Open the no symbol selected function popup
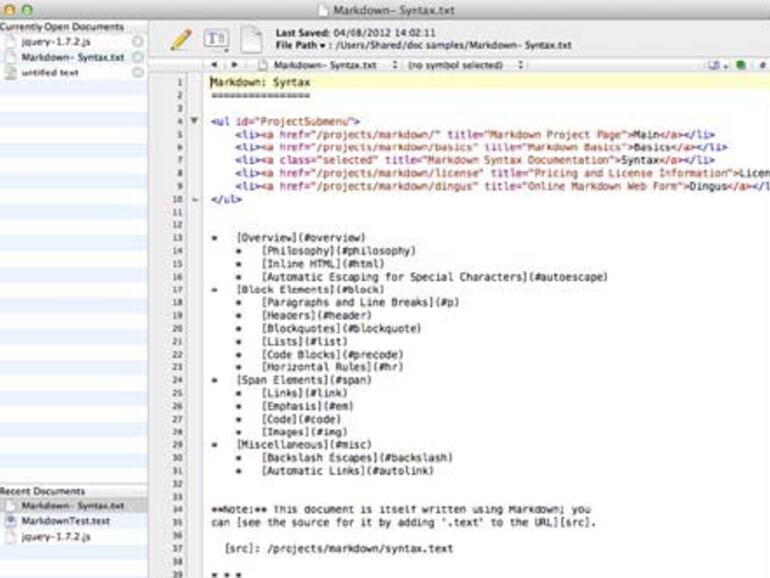The image size is (770, 578). 462,65
